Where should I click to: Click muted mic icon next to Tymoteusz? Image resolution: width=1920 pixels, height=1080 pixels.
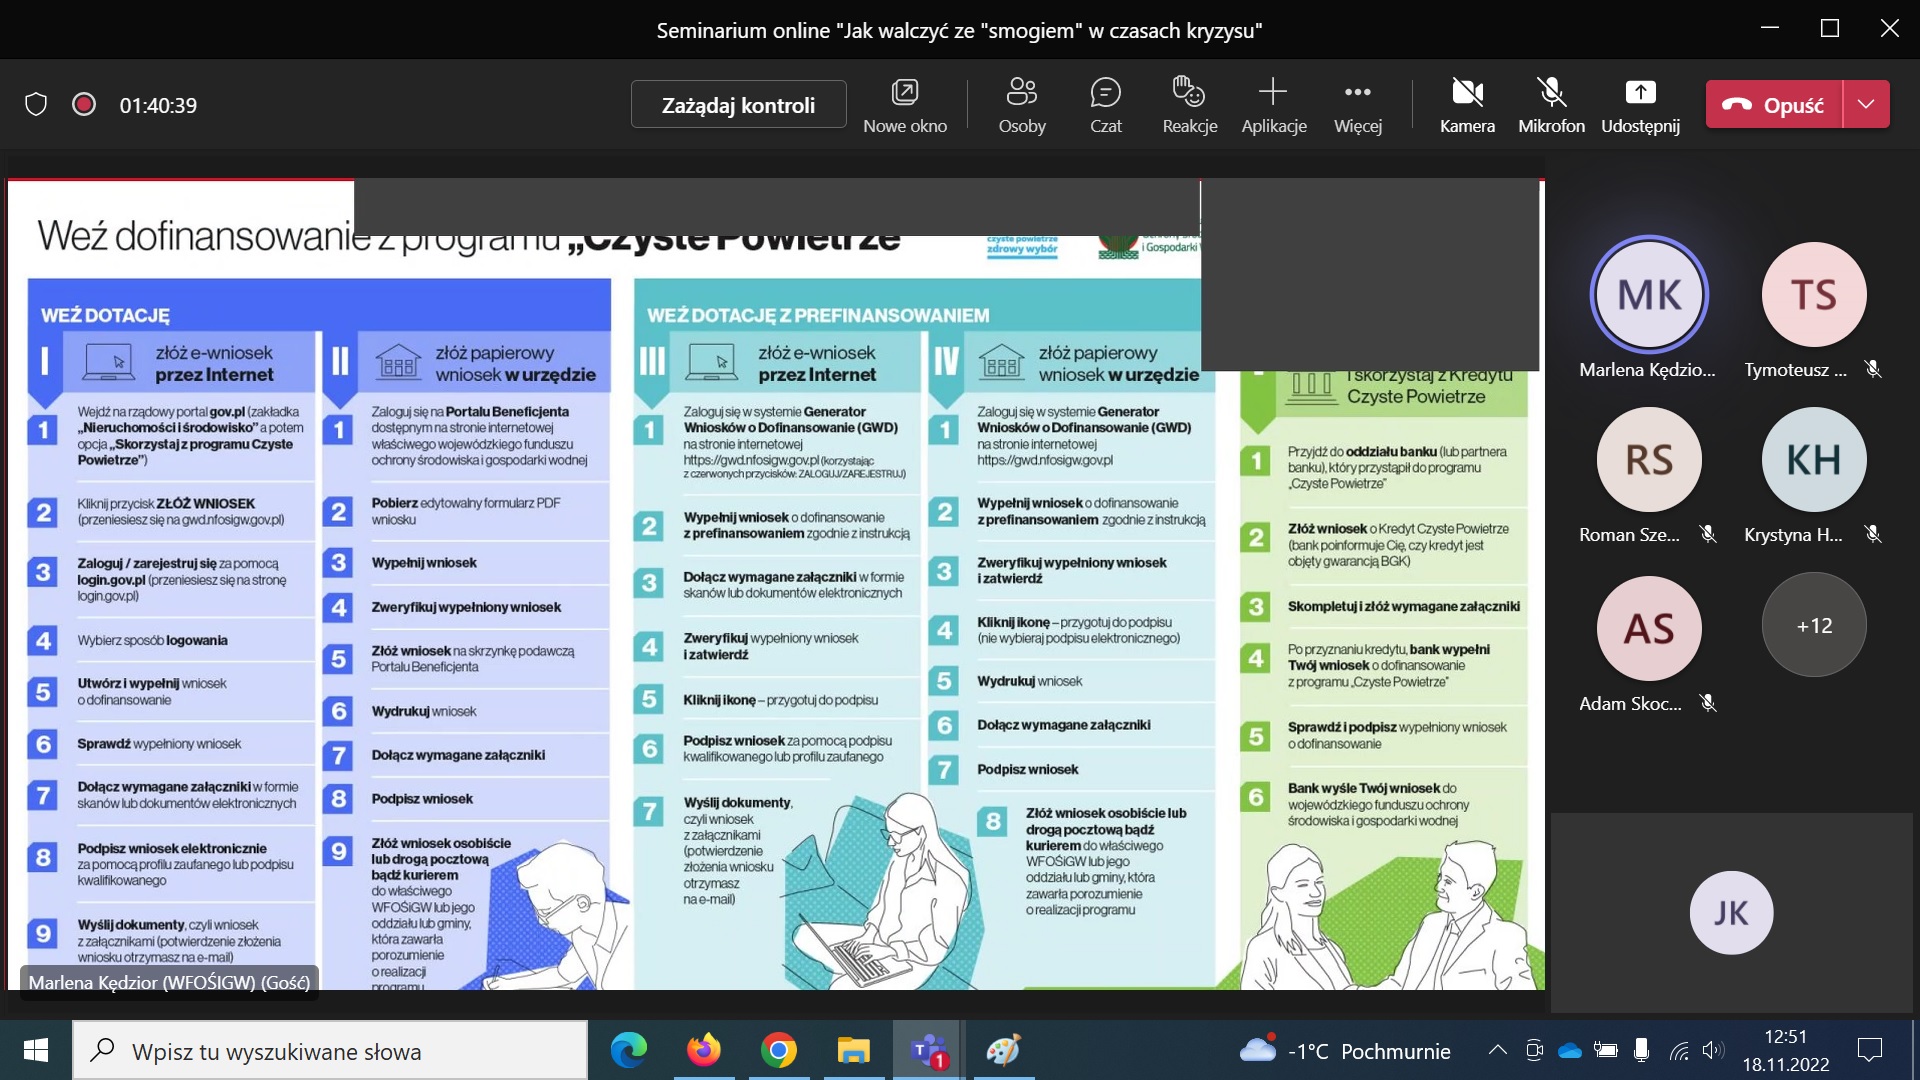(x=1873, y=369)
